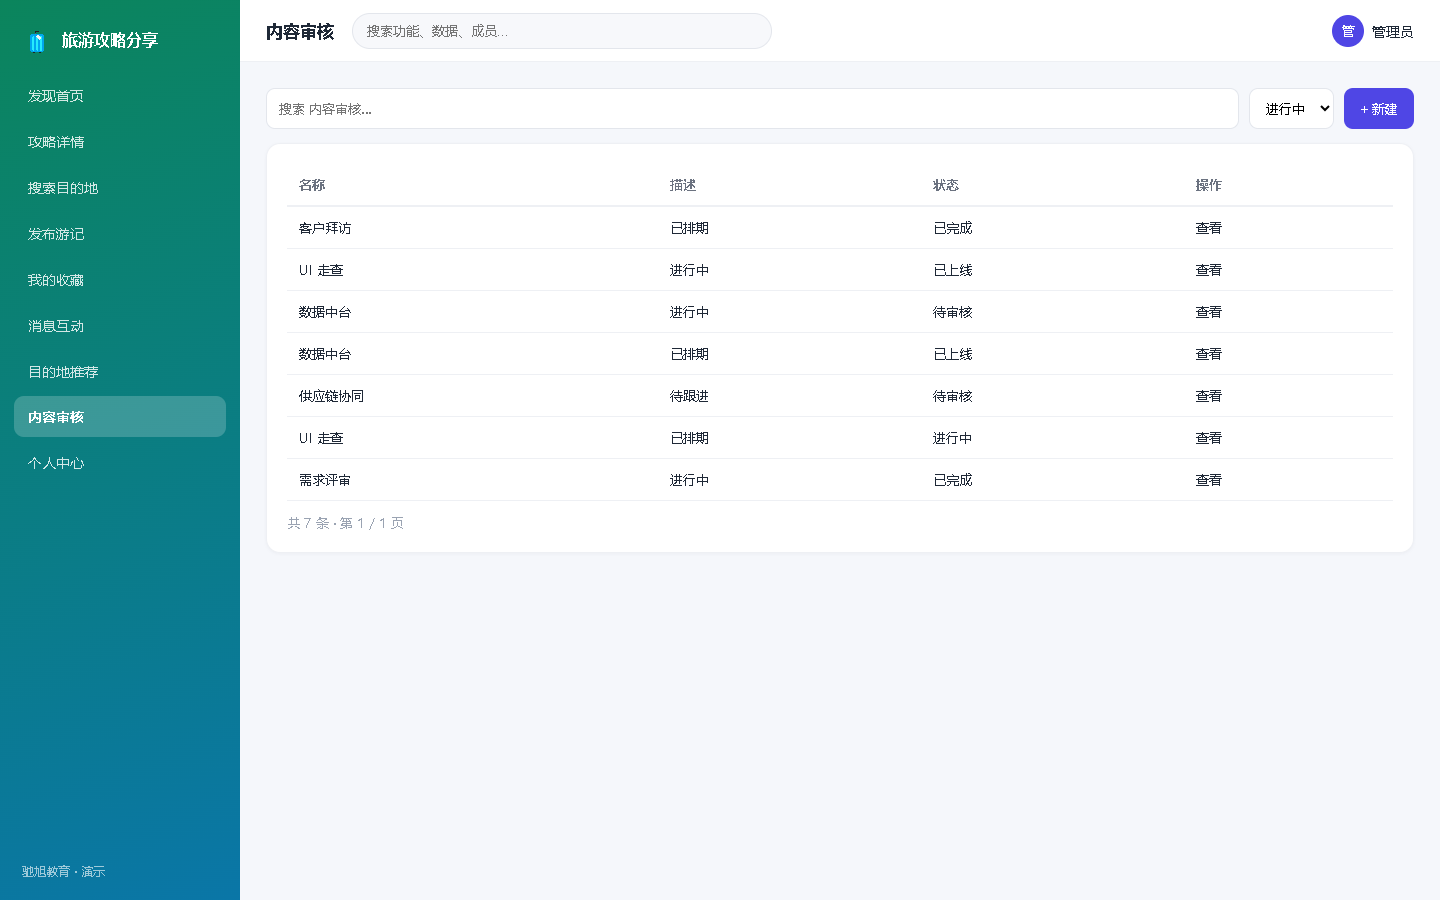The height and width of the screenshot is (900, 1440).
Task: Go to 搜索目的地 in sidebar
Action: point(120,188)
